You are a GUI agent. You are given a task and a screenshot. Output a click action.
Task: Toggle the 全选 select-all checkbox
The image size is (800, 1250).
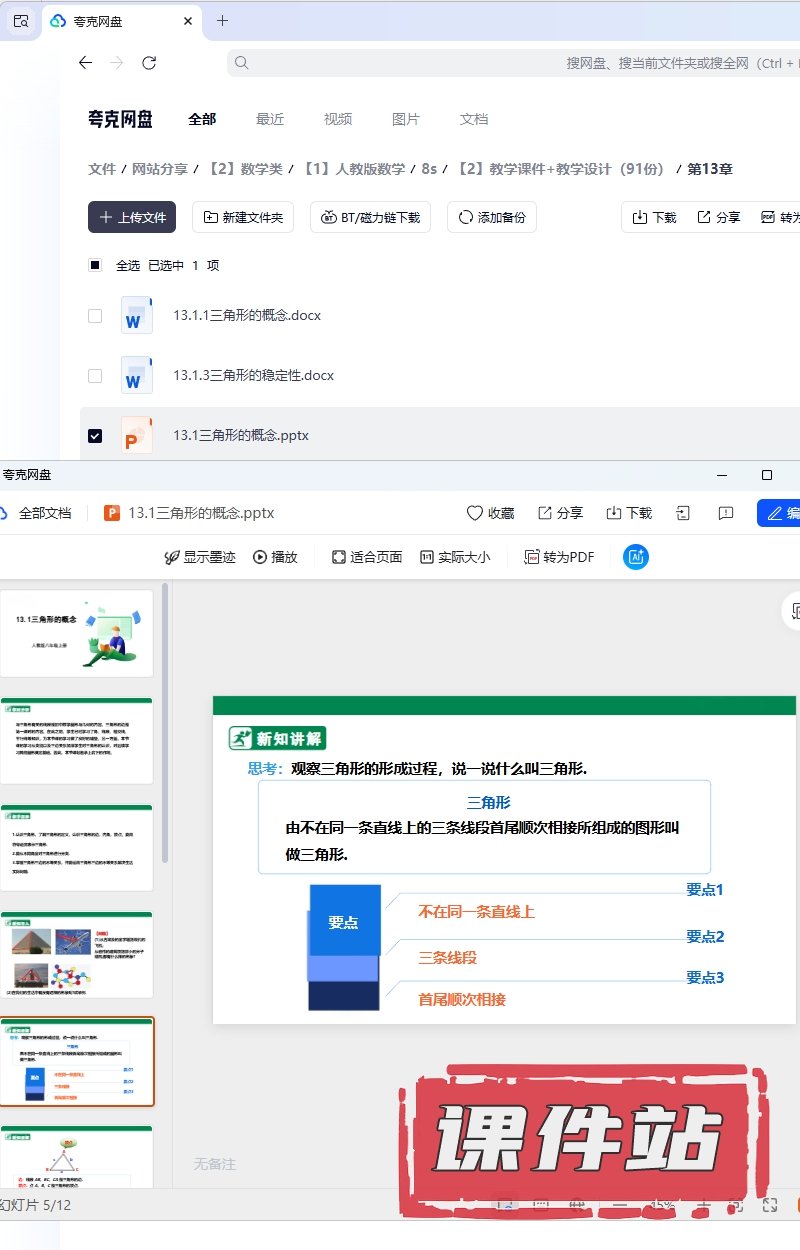[95, 265]
